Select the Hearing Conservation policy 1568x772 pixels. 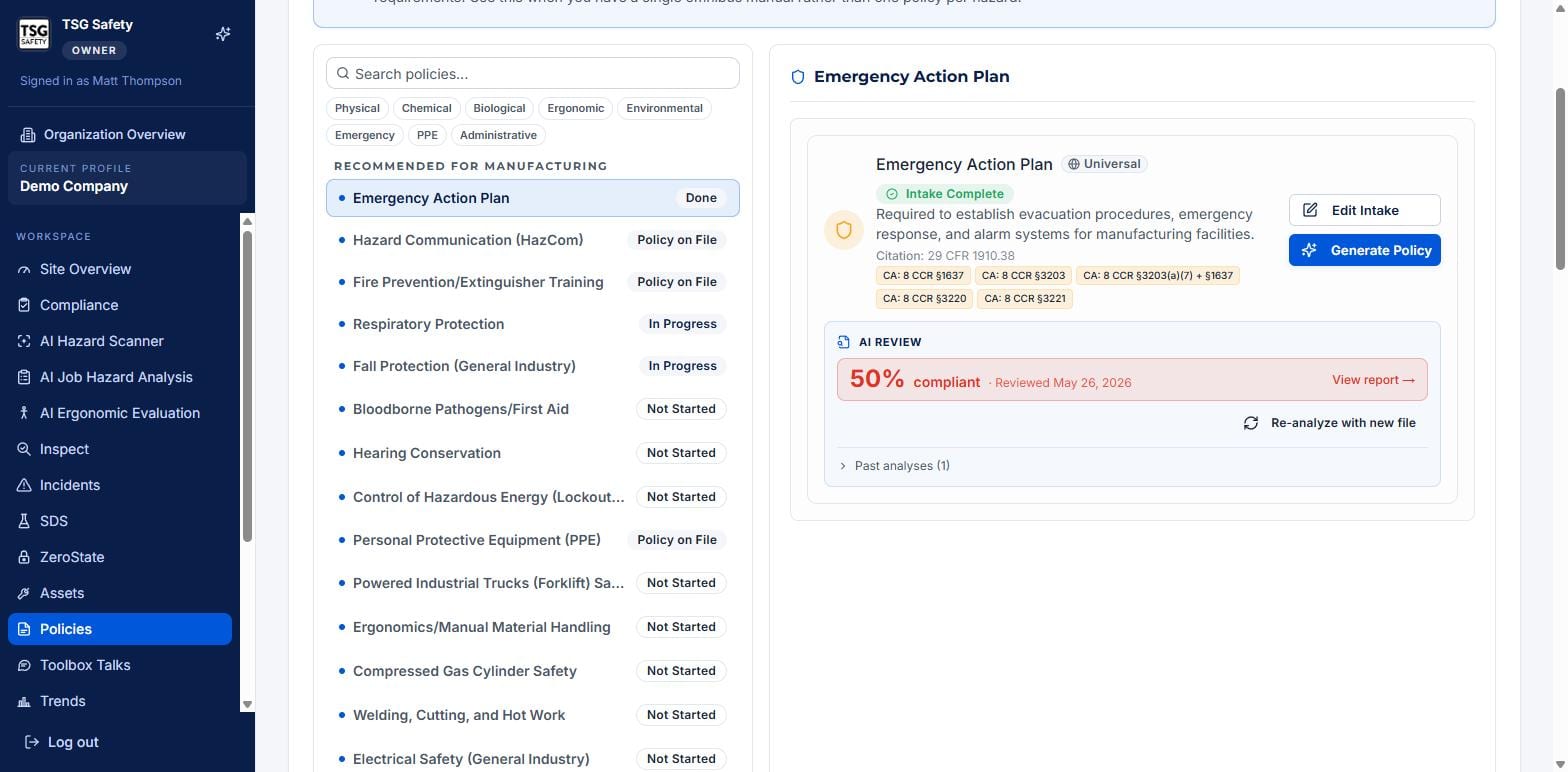tap(533, 453)
